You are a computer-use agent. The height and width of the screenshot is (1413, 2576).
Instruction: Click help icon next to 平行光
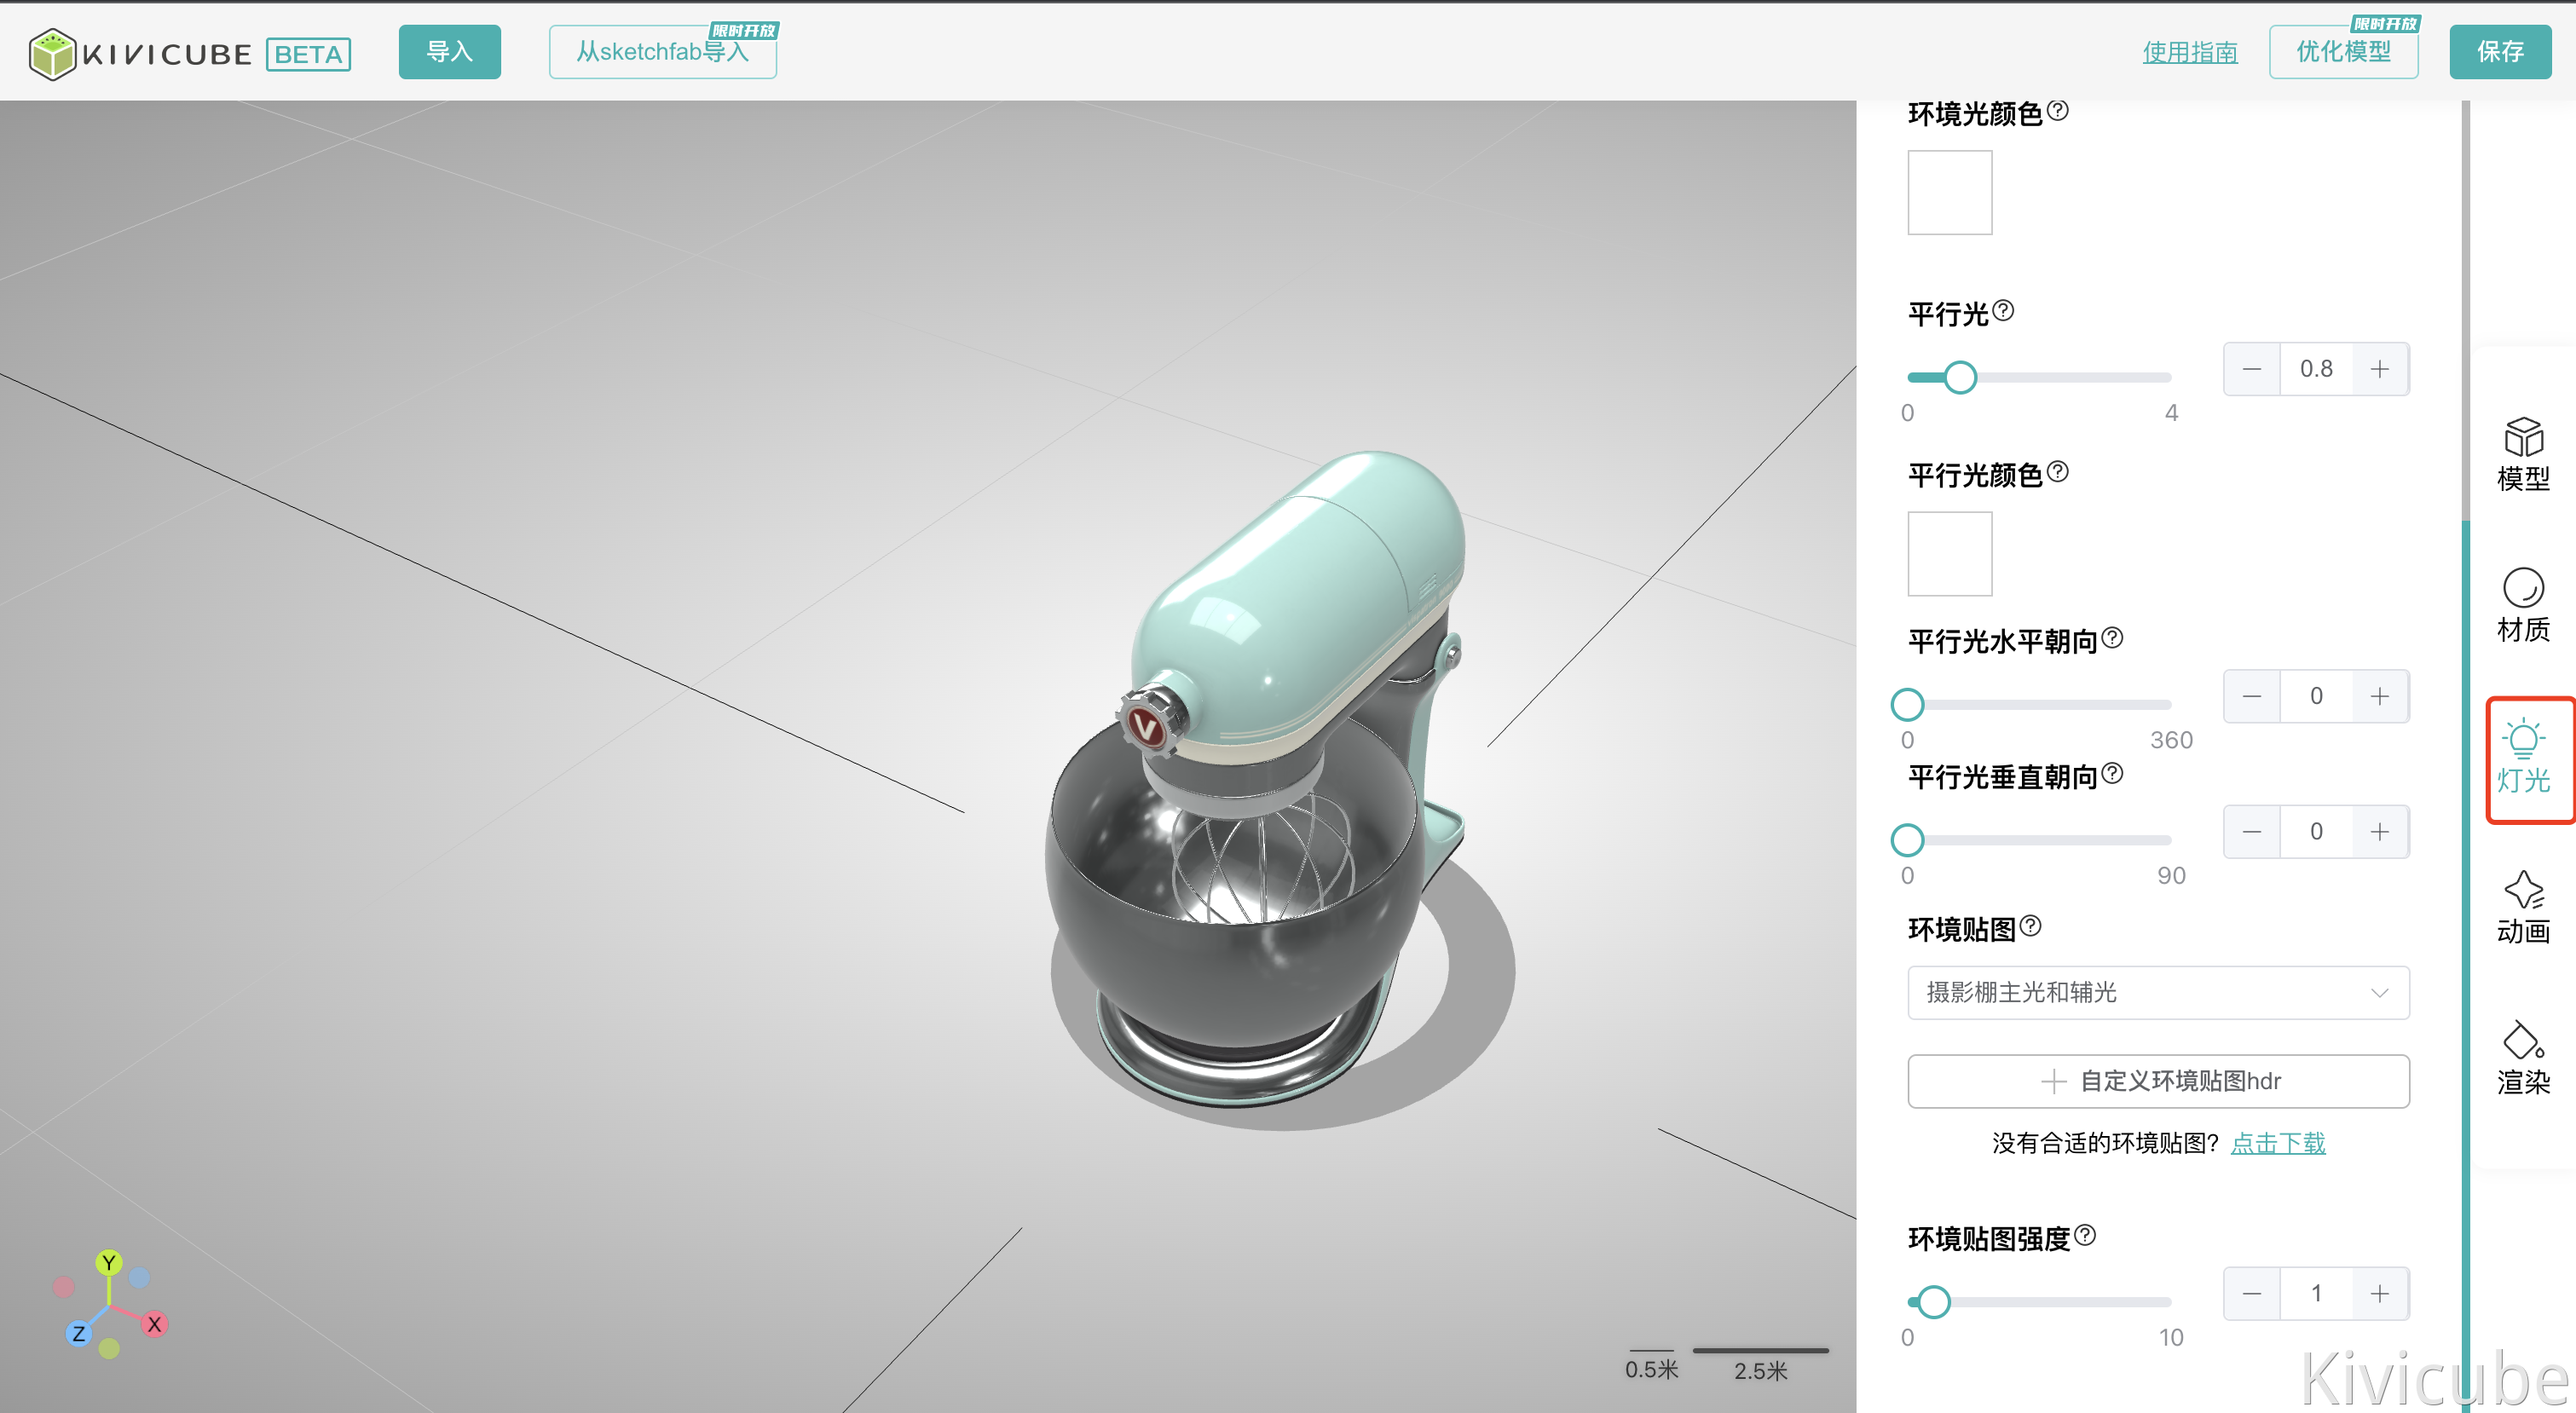[x=2003, y=311]
